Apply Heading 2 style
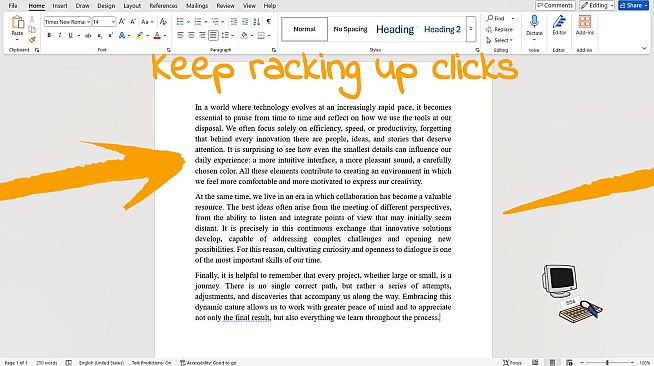Viewport: 654px width, 366px height. click(442, 29)
